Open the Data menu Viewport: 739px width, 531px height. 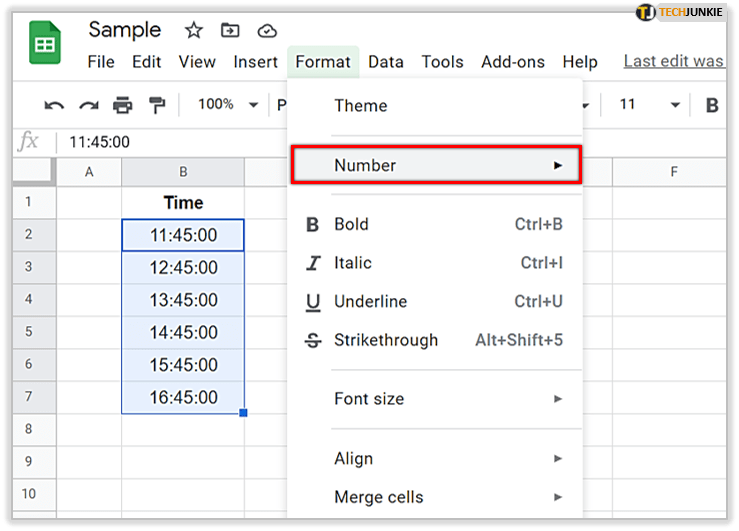[385, 62]
